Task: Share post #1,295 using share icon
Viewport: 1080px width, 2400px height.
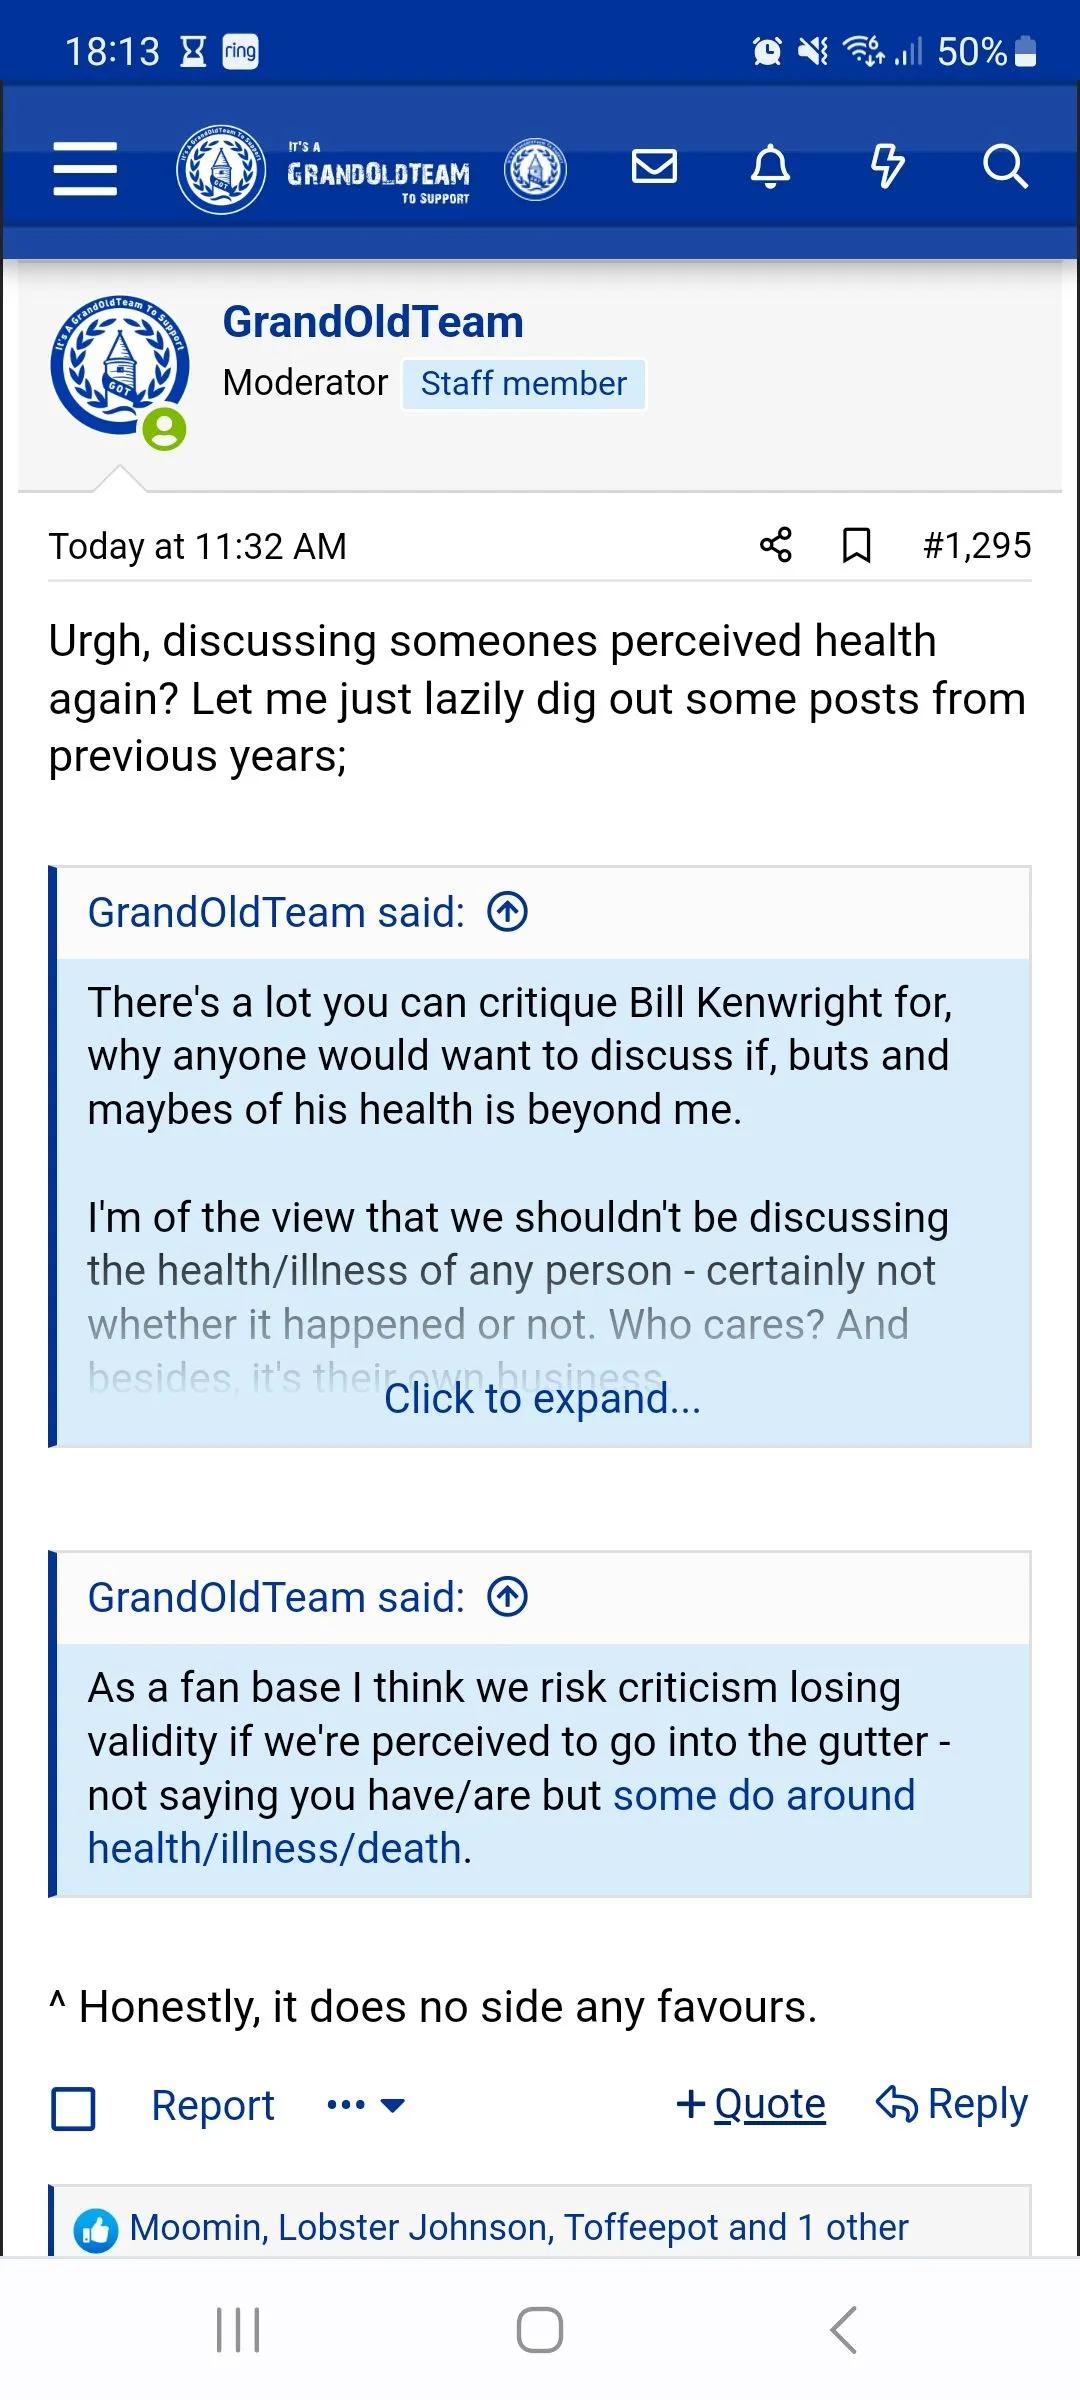Action: click(x=775, y=545)
